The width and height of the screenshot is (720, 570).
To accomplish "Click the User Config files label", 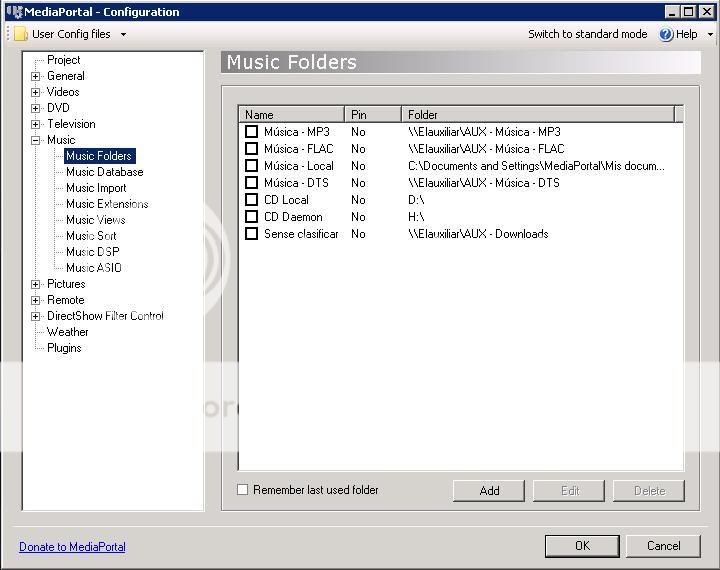I will (x=71, y=34).
